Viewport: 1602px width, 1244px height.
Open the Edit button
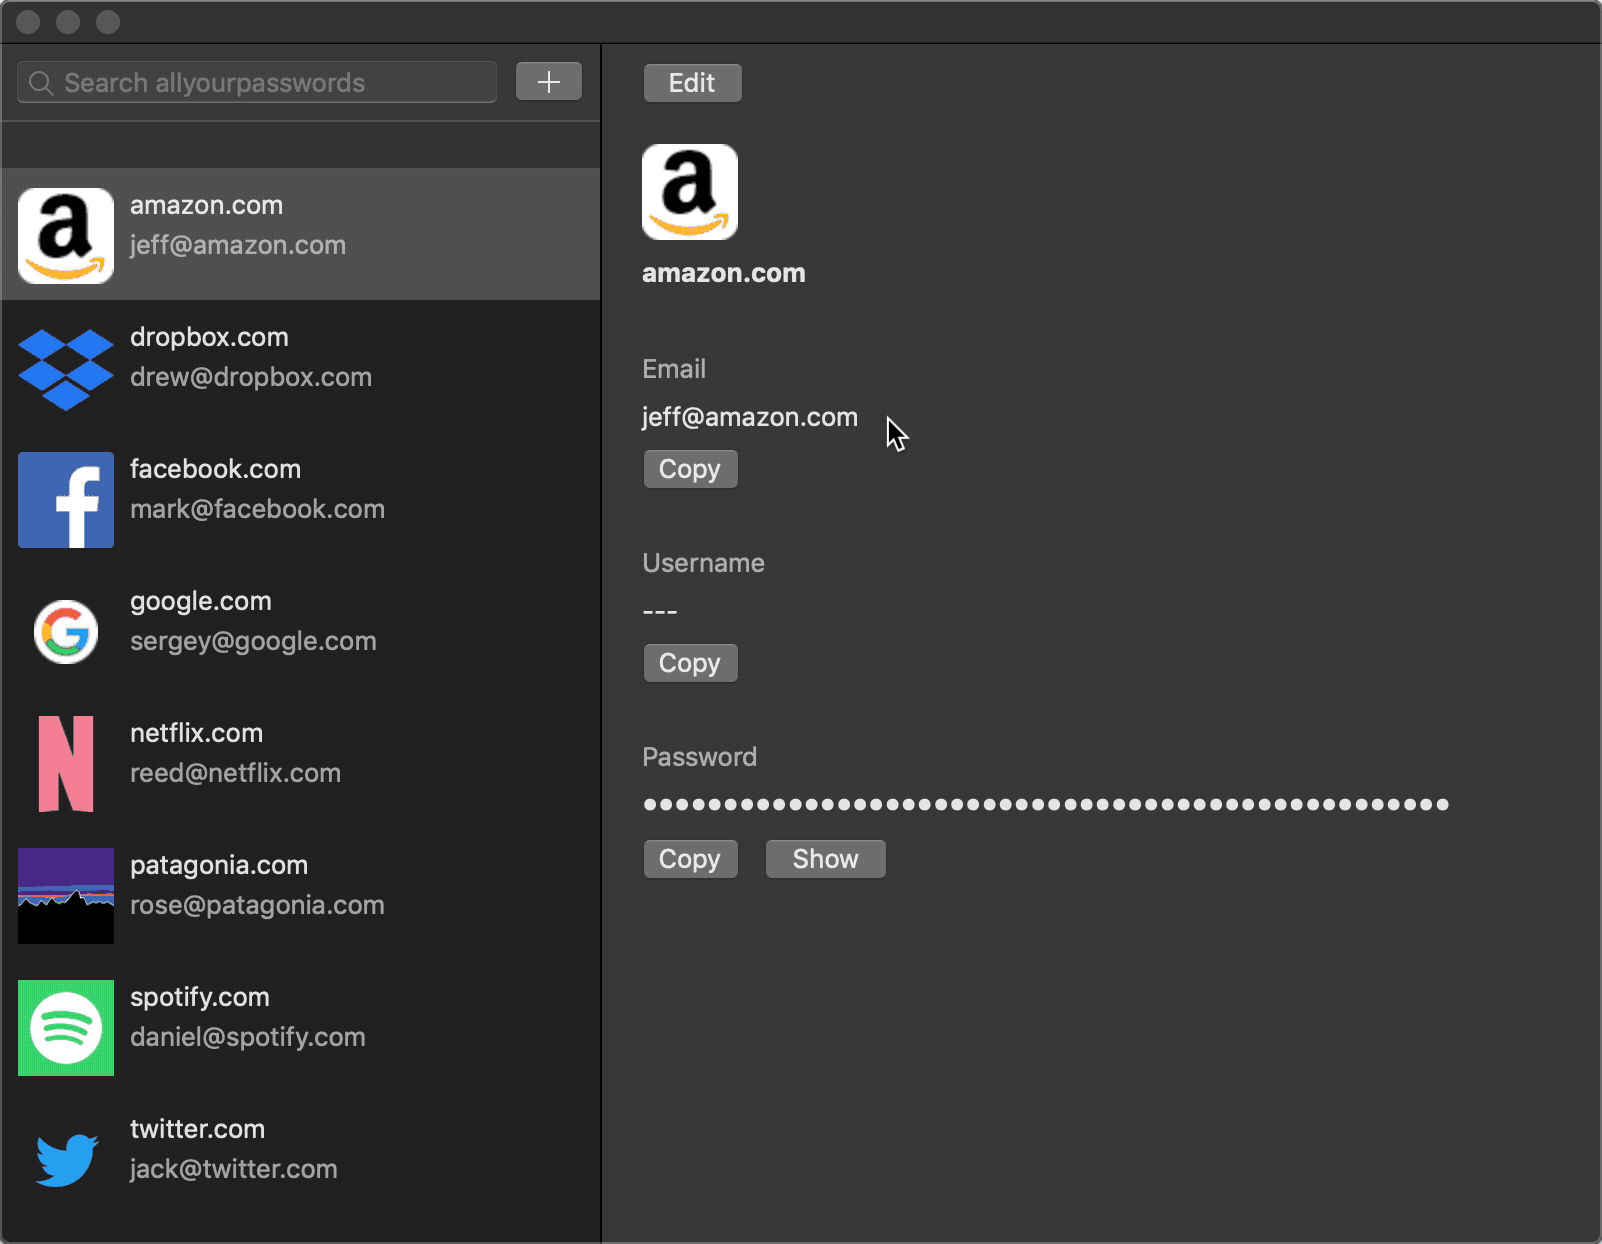click(692, 83)
